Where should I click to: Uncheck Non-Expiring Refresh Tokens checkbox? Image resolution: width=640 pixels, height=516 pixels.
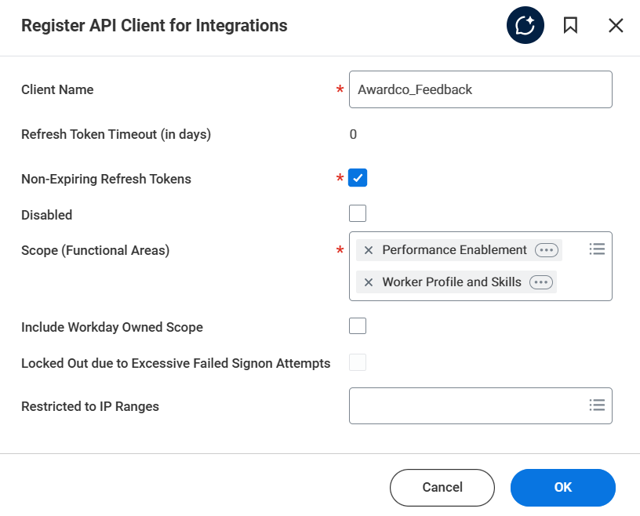[358, 178]
